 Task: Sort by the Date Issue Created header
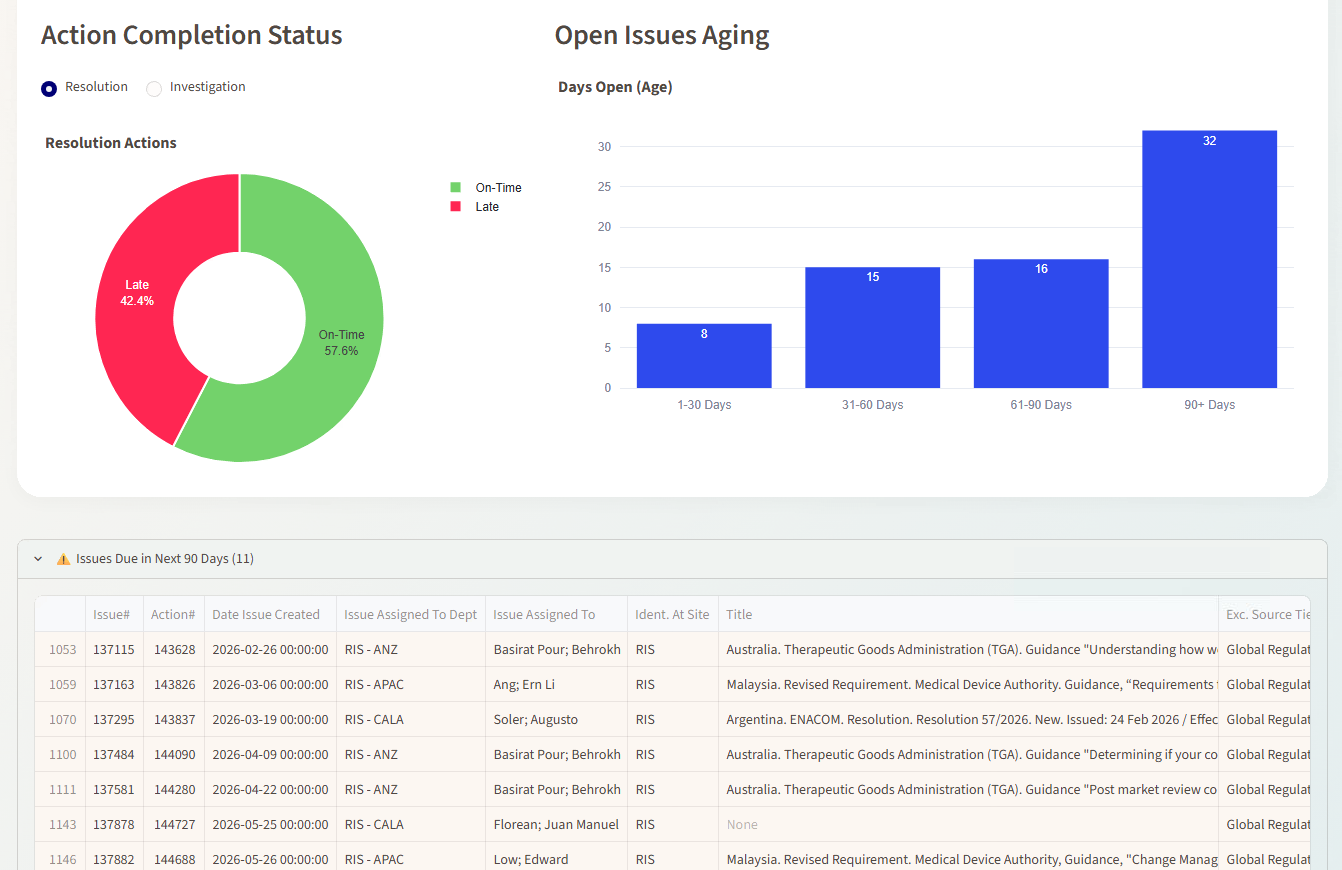tap(270, 614)
